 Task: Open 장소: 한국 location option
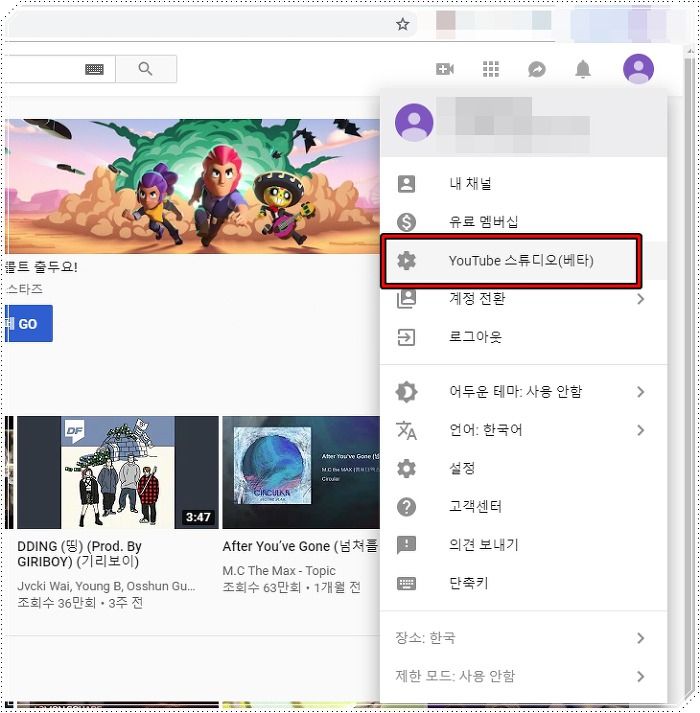523,638
